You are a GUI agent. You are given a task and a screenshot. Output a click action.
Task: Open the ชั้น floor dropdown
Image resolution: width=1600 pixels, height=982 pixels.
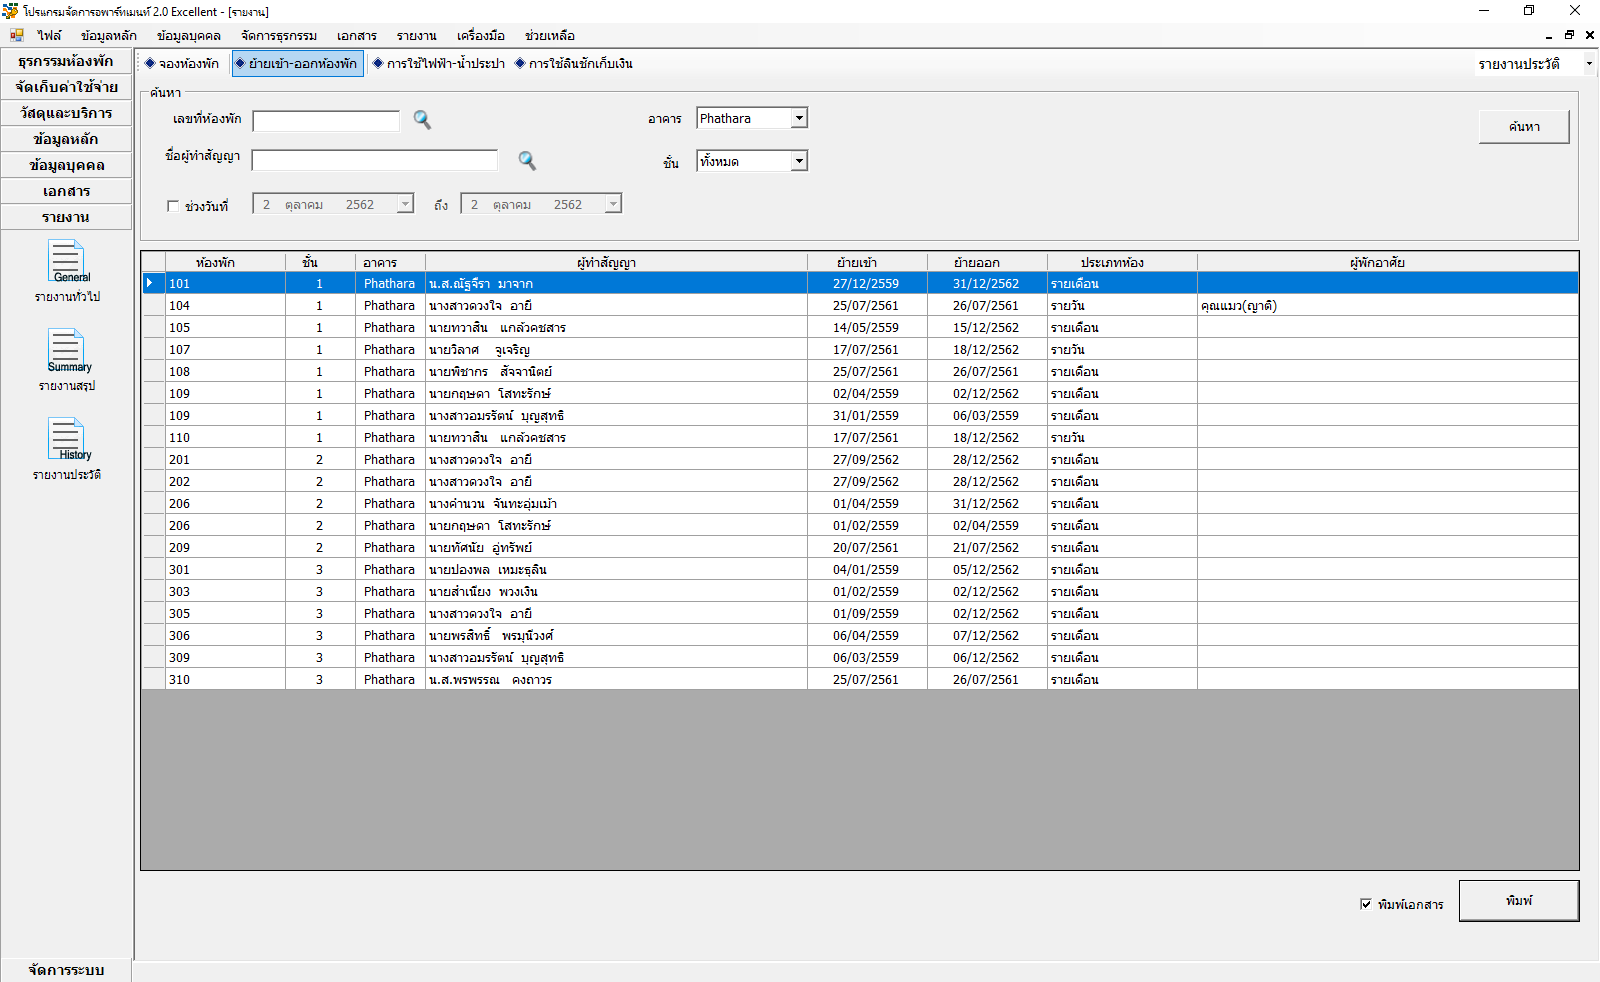(799, 161)
